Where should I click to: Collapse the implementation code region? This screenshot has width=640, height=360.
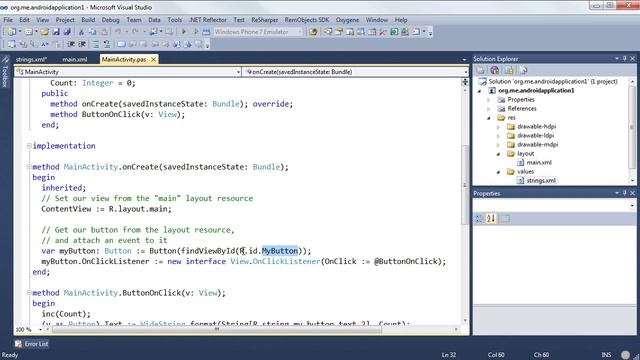coord(29,146)
